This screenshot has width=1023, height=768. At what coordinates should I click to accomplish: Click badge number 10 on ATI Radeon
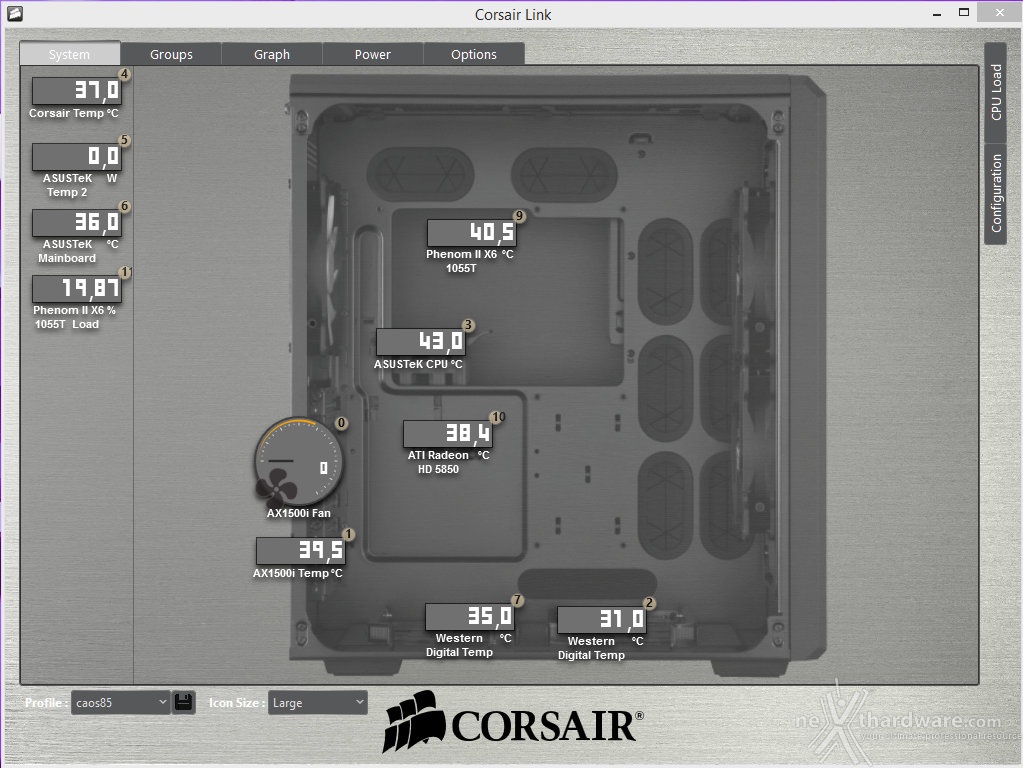498,417
